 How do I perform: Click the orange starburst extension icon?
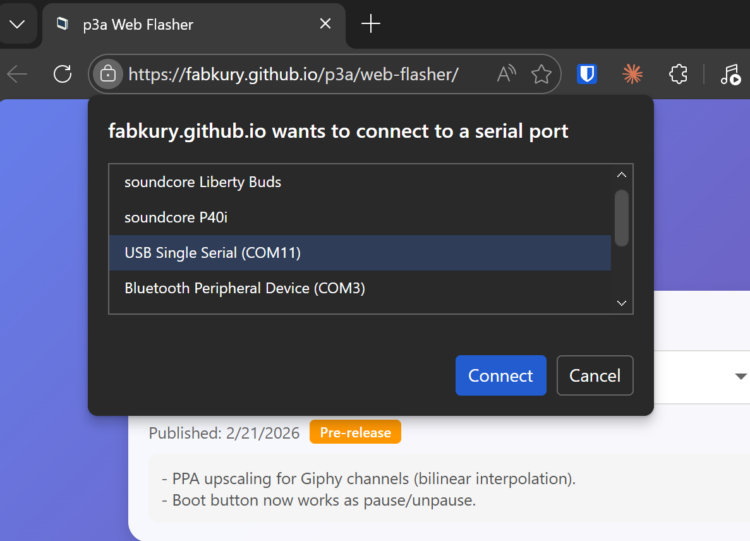(632, 74)
